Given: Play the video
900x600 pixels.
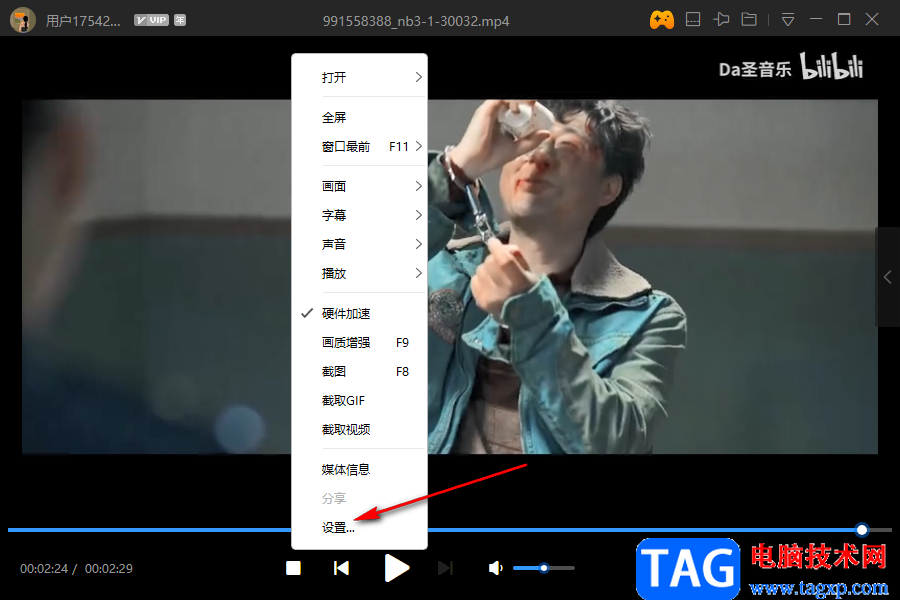Looking at the screenshot, I should click(396, 568).
